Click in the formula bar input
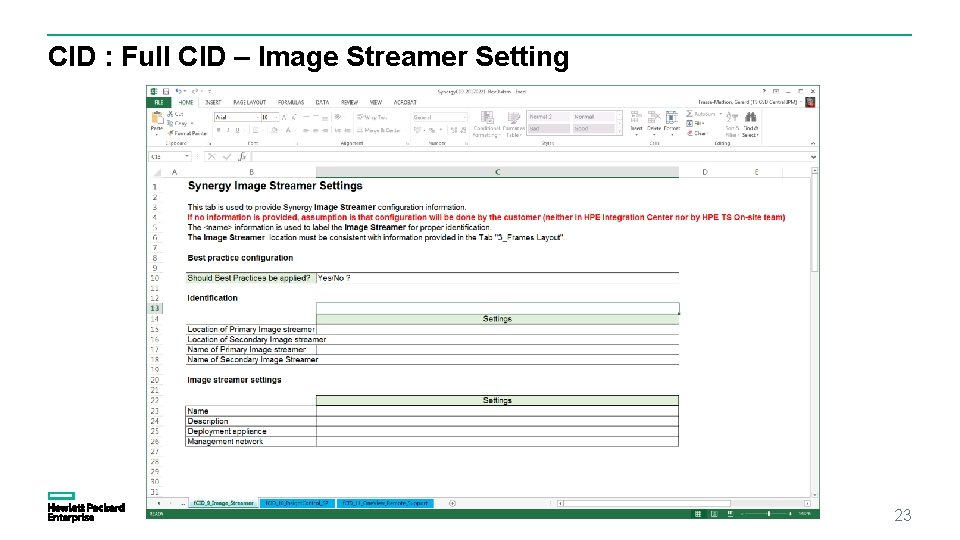 pos(529,157)
